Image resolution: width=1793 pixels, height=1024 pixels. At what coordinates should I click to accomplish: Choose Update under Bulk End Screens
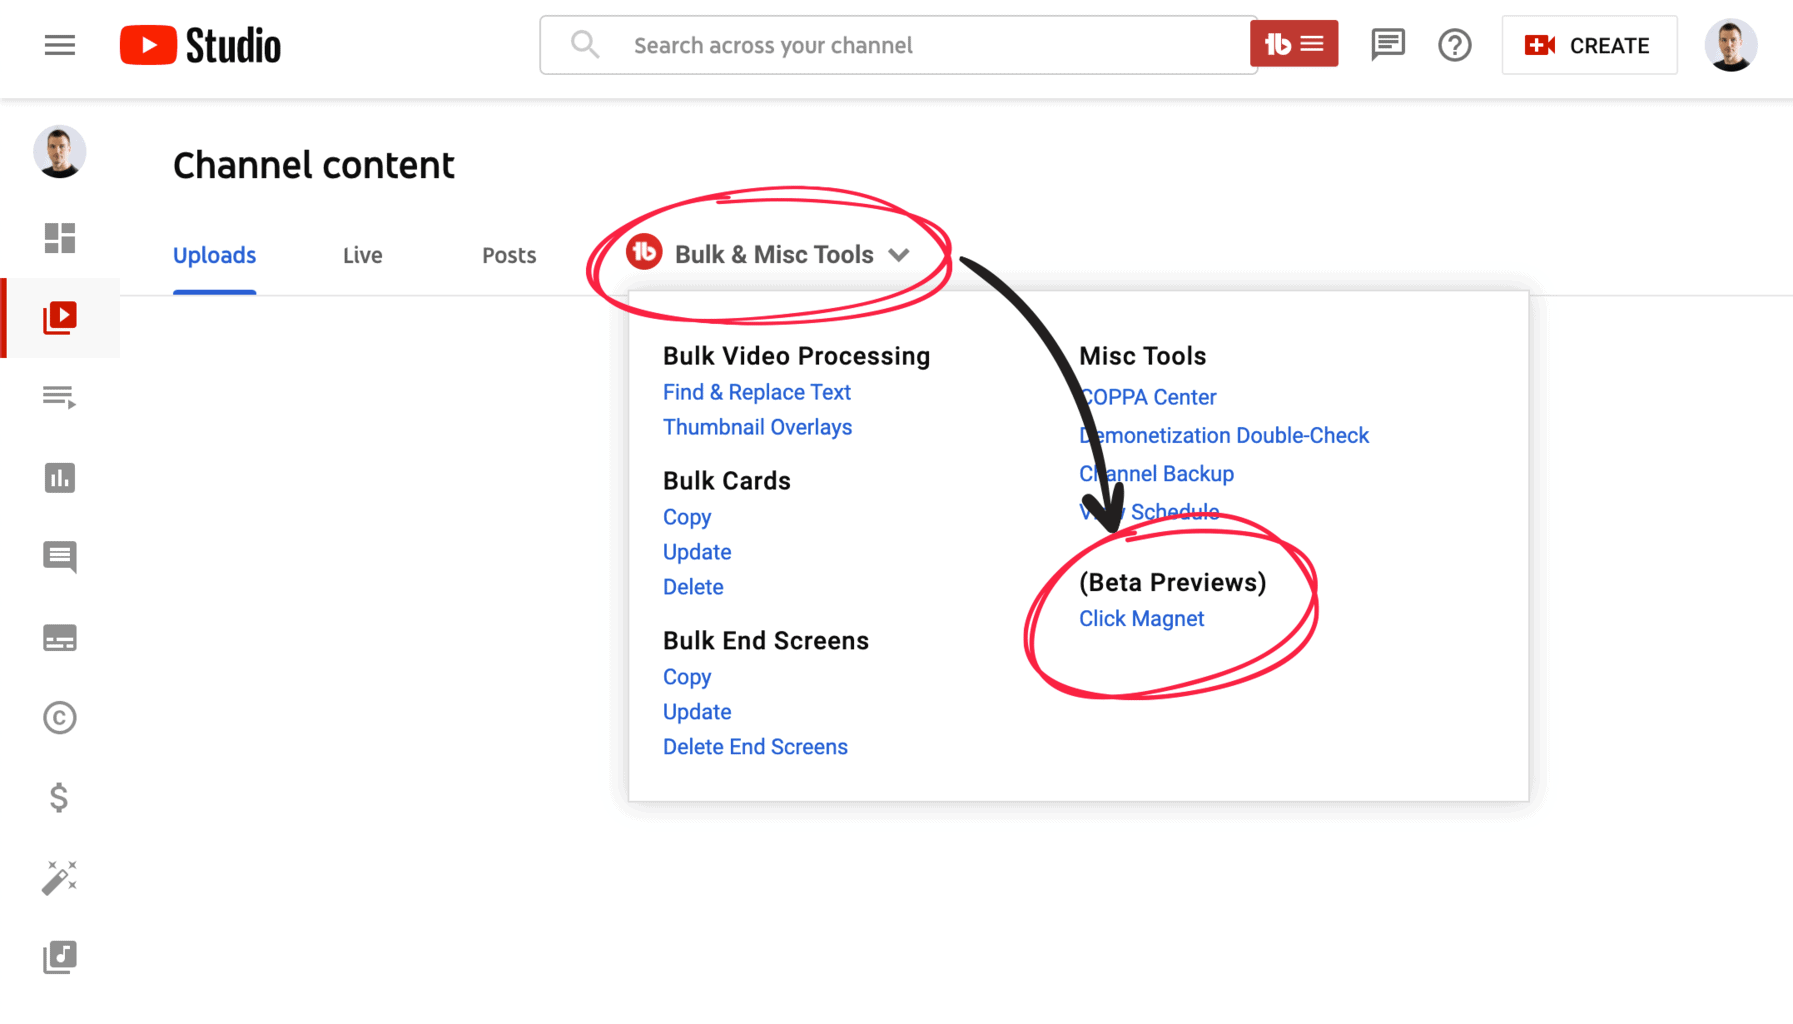coord(697,712)
